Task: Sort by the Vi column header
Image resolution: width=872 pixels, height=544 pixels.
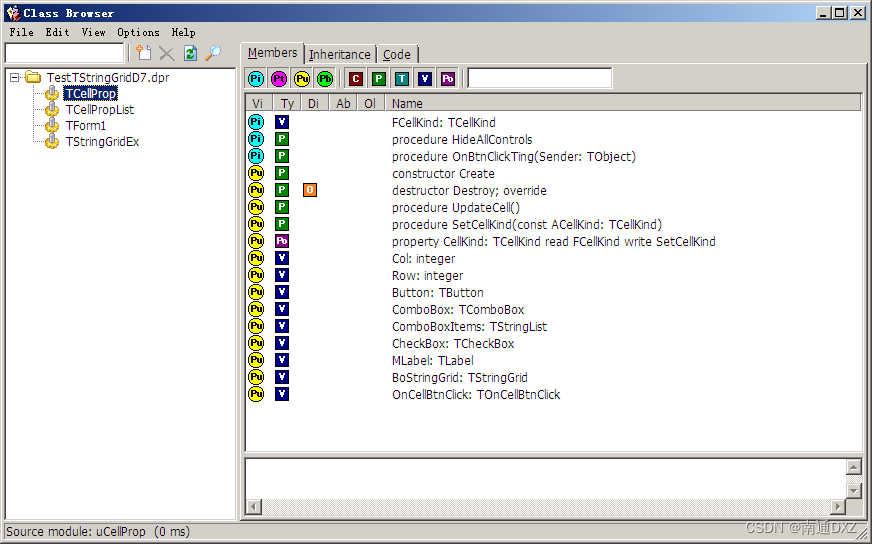Action: tap(258, 103)
